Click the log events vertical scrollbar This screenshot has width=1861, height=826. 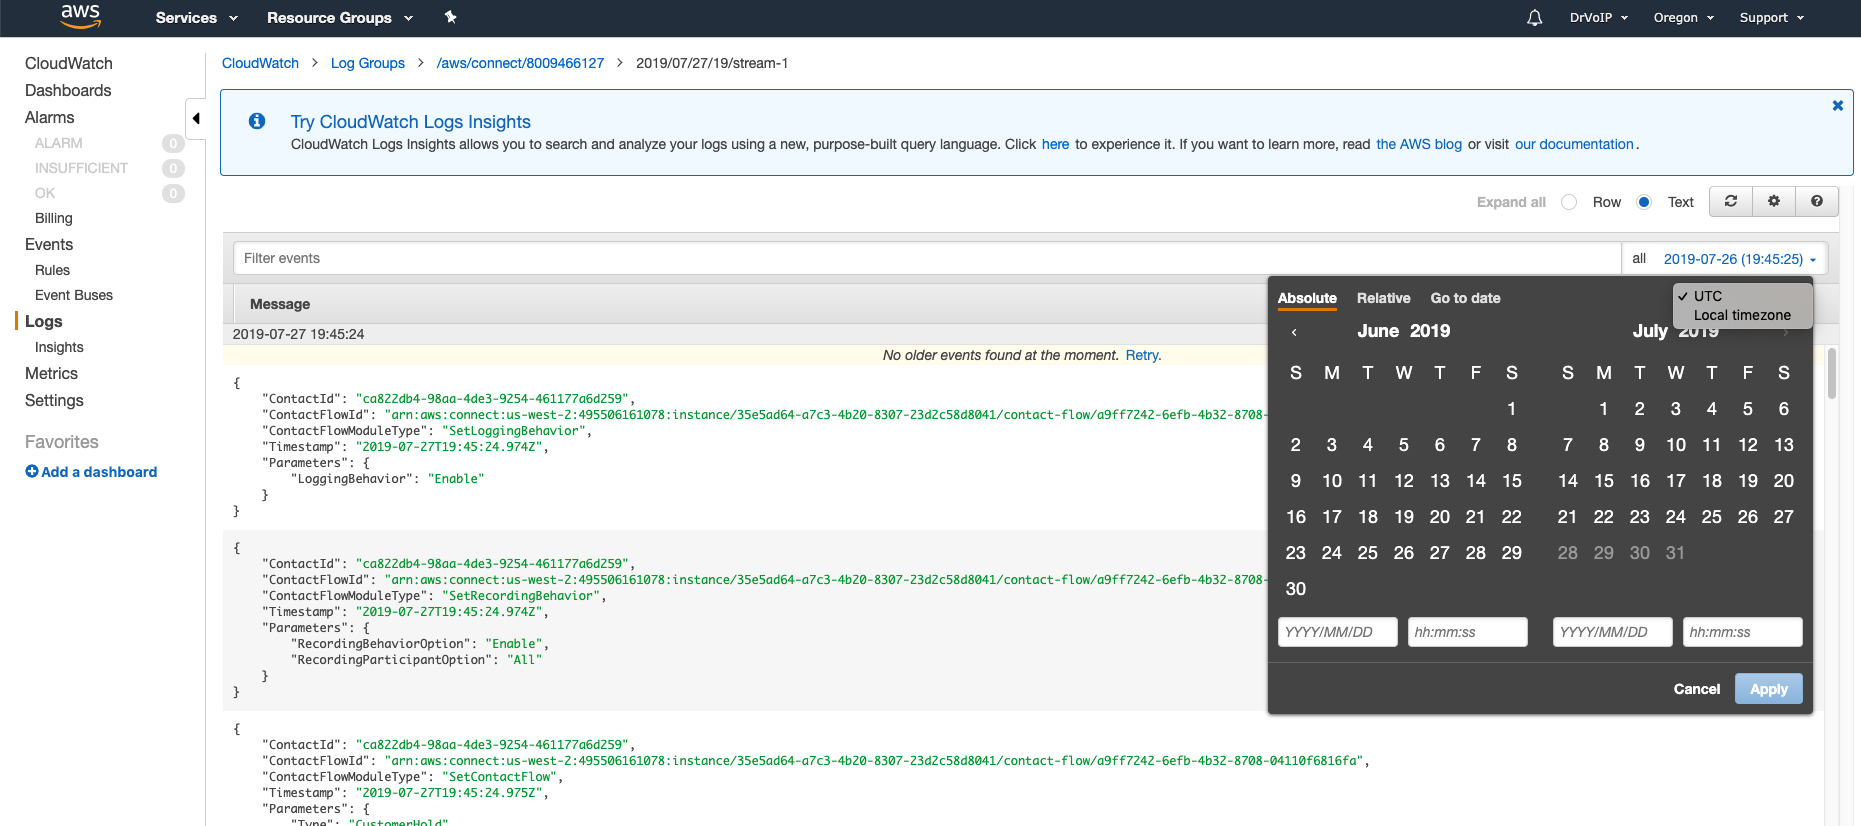pyautogui.click(x=1832, y=374)
